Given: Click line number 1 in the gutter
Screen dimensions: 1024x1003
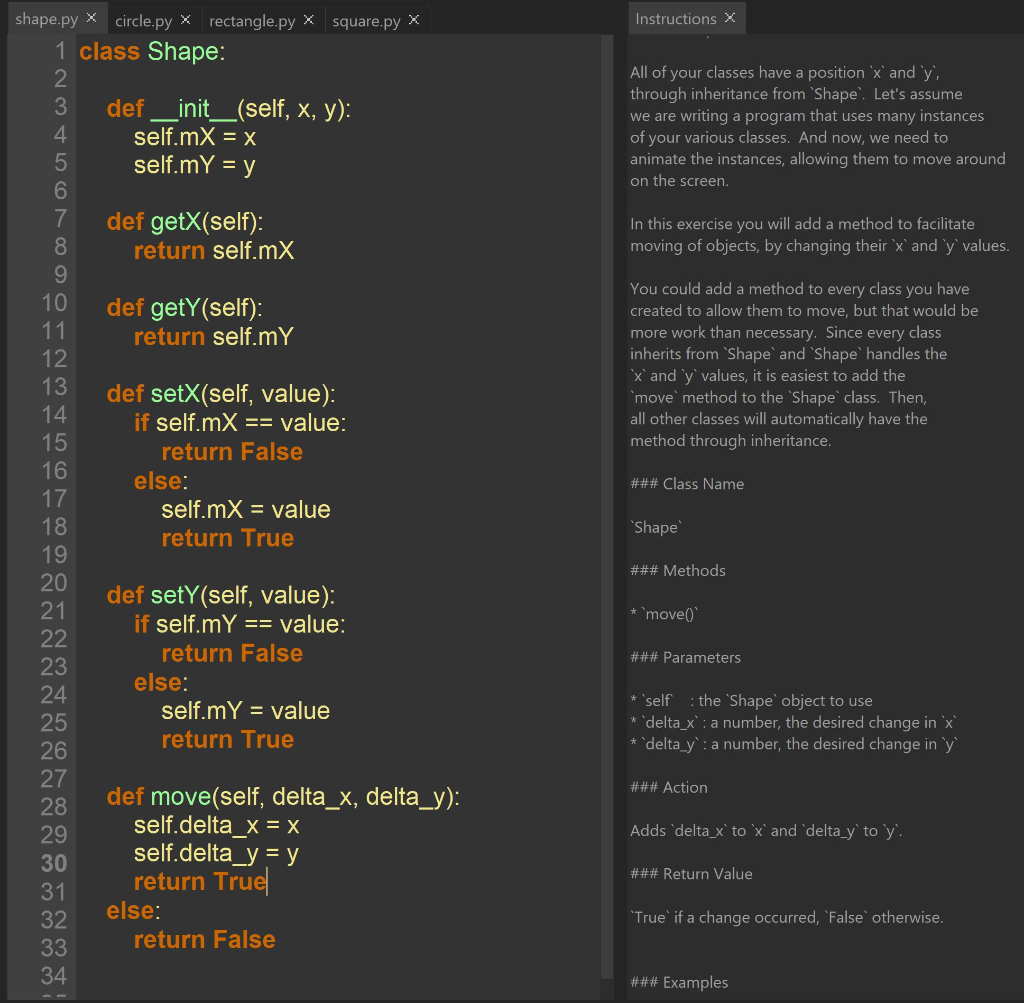Looking at the screenshot, I should (x=59, y=50).
